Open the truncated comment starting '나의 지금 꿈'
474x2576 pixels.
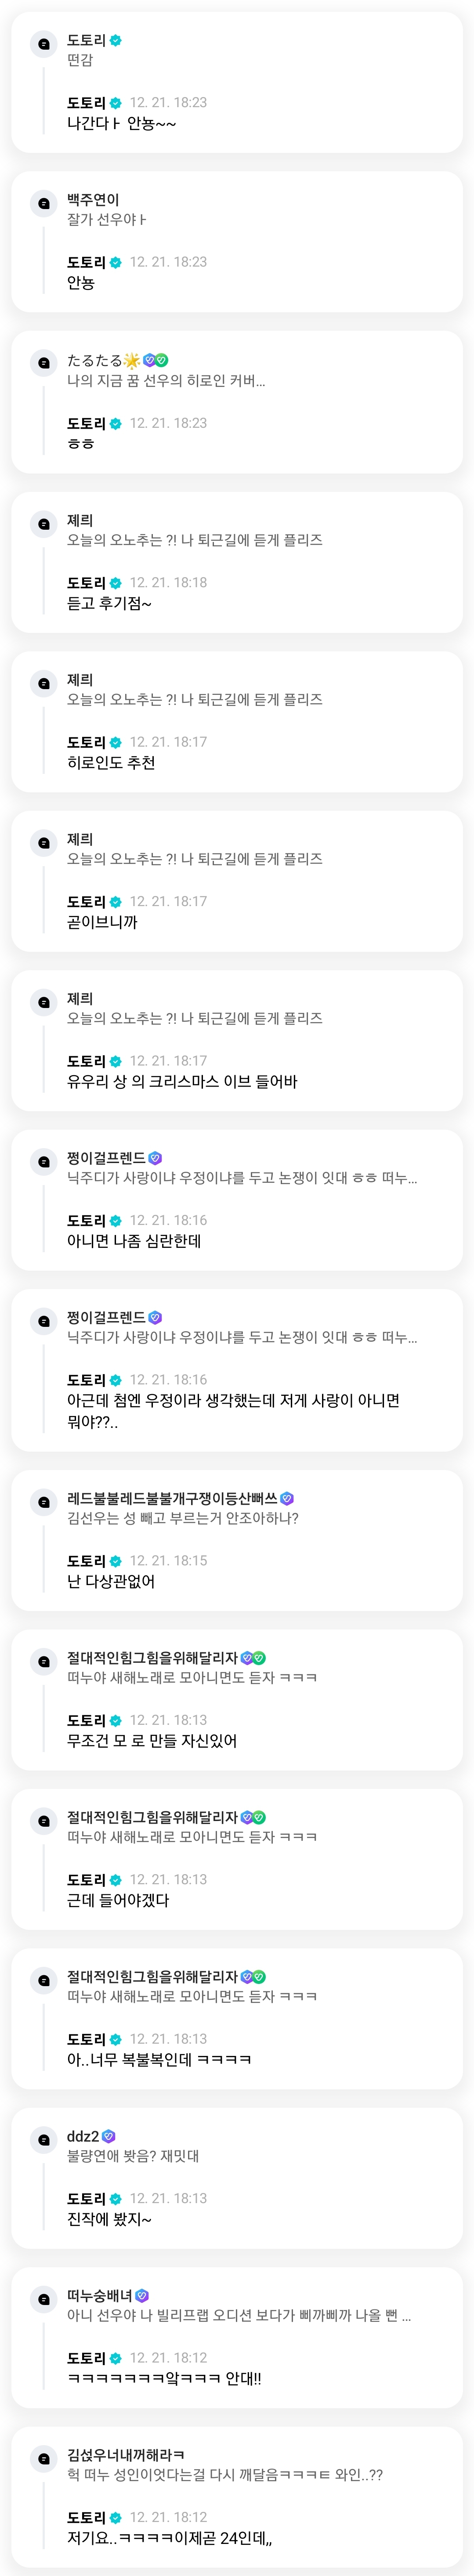[x=166, y=381]
